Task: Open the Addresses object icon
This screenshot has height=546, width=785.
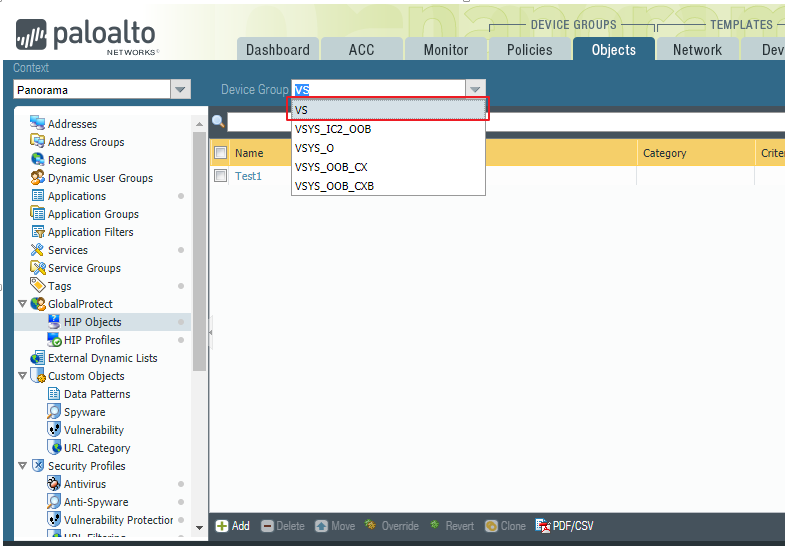Action: pyautogui.click(x=38, y=123)
